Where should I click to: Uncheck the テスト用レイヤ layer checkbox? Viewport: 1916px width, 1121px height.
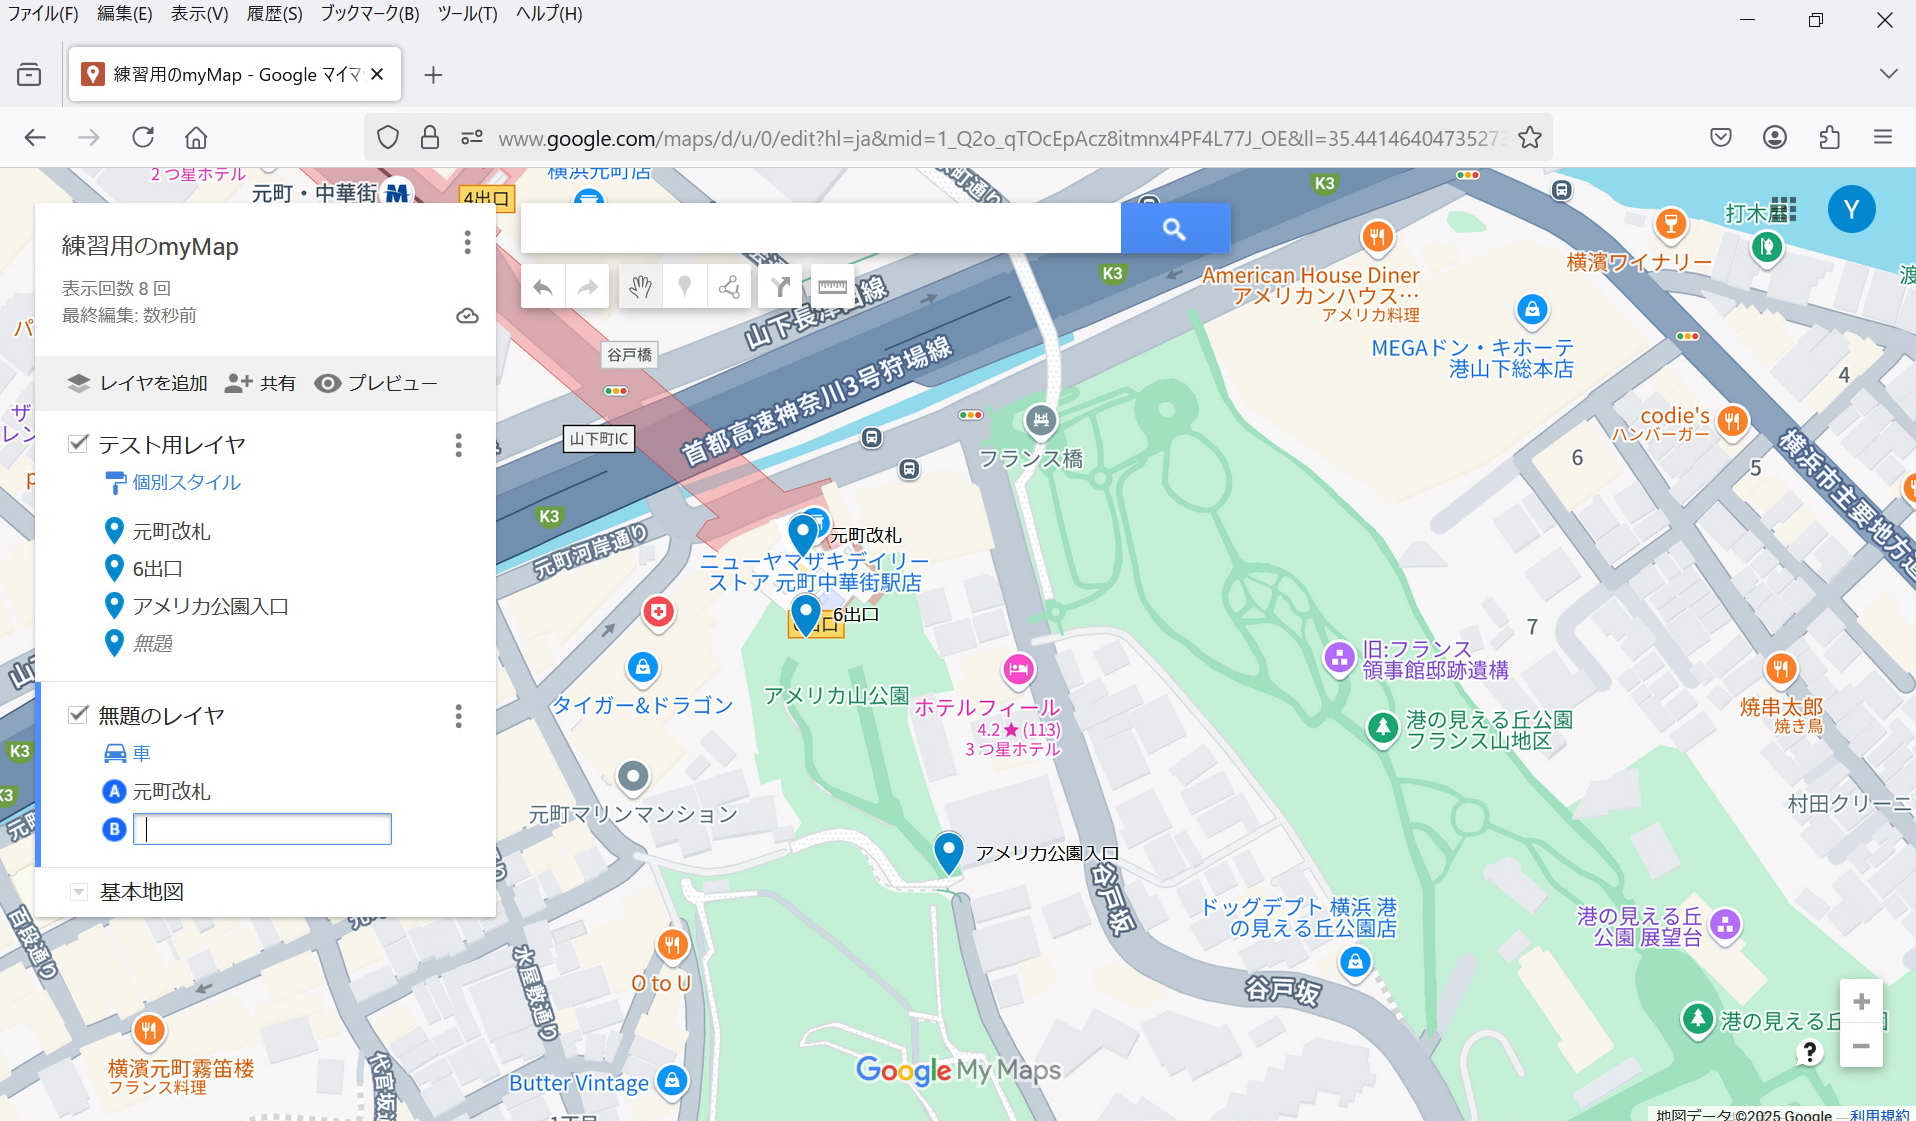coord(78,443)
